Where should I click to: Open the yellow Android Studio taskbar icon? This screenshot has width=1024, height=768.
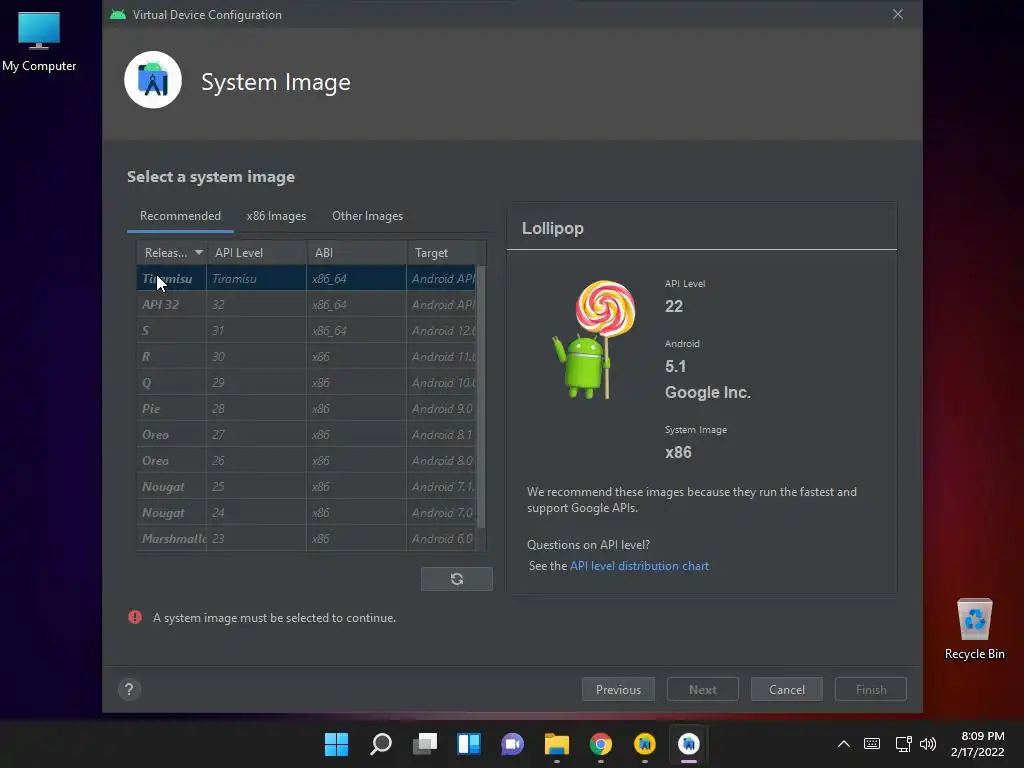pos(645,744)
